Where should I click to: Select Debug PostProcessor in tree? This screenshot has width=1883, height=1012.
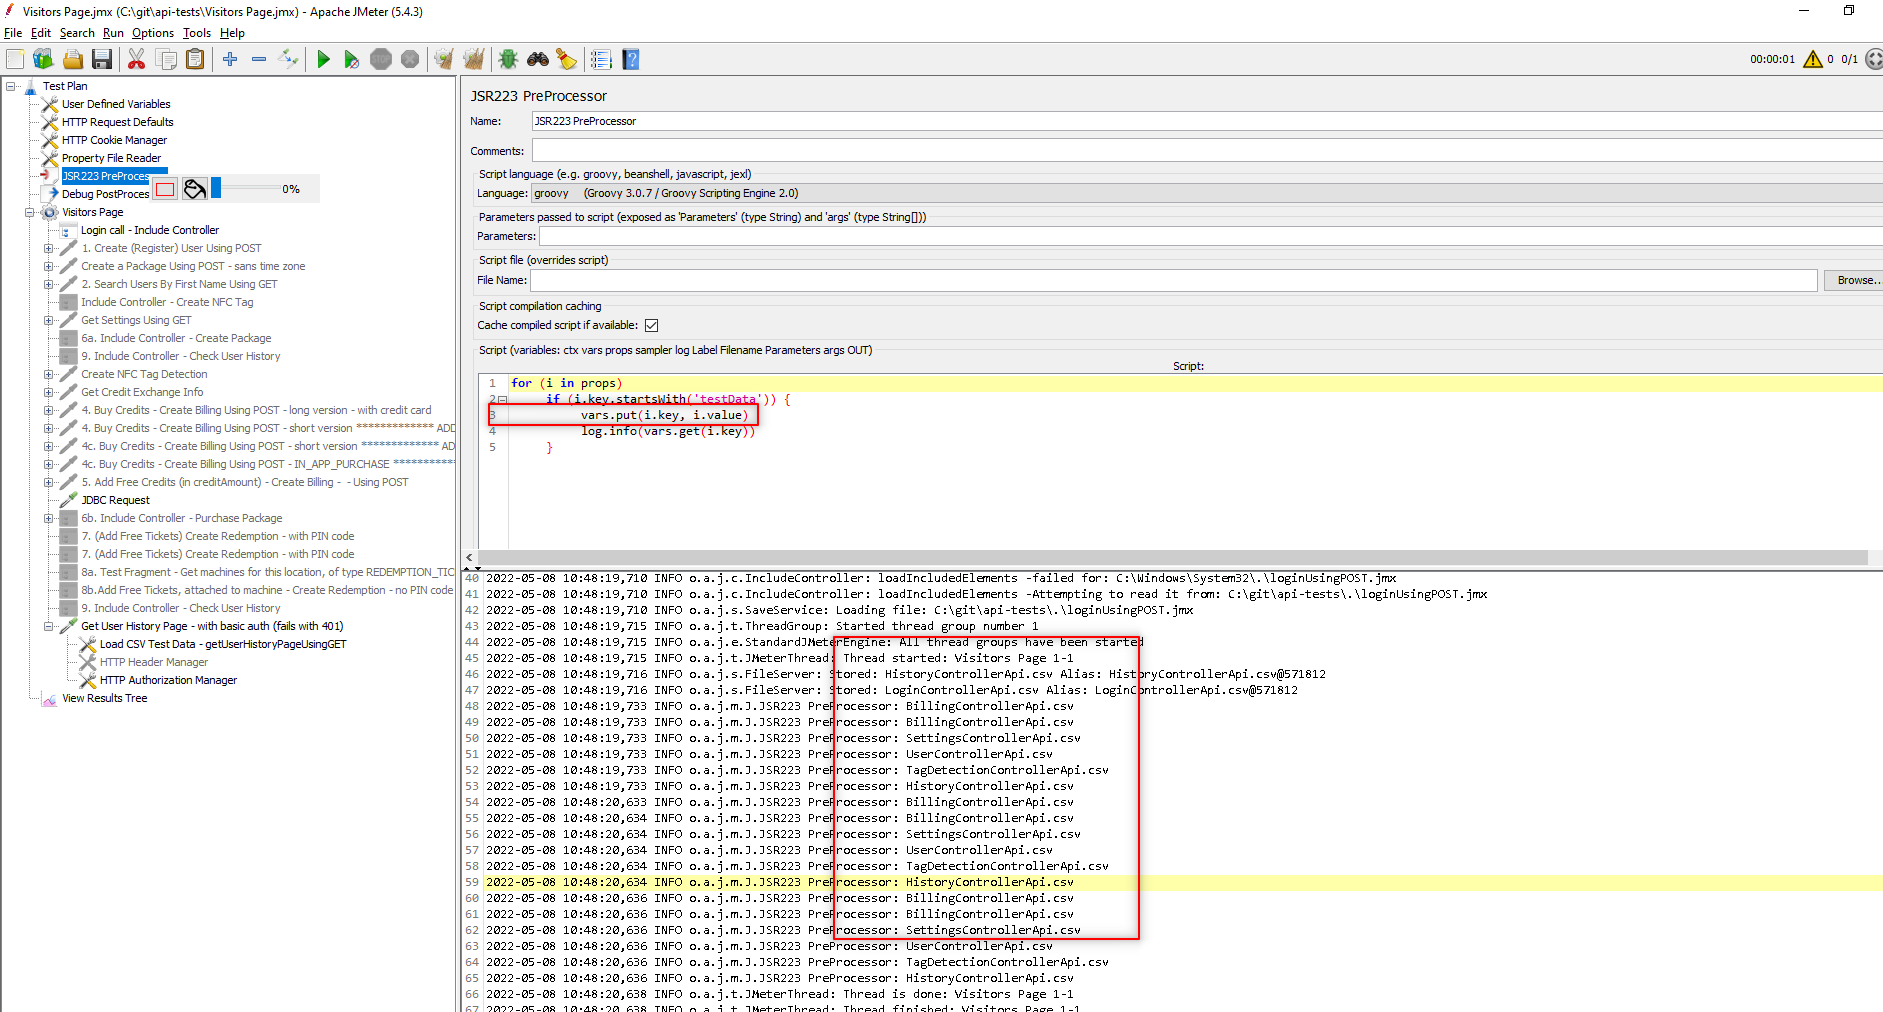[x=105, y=194]
